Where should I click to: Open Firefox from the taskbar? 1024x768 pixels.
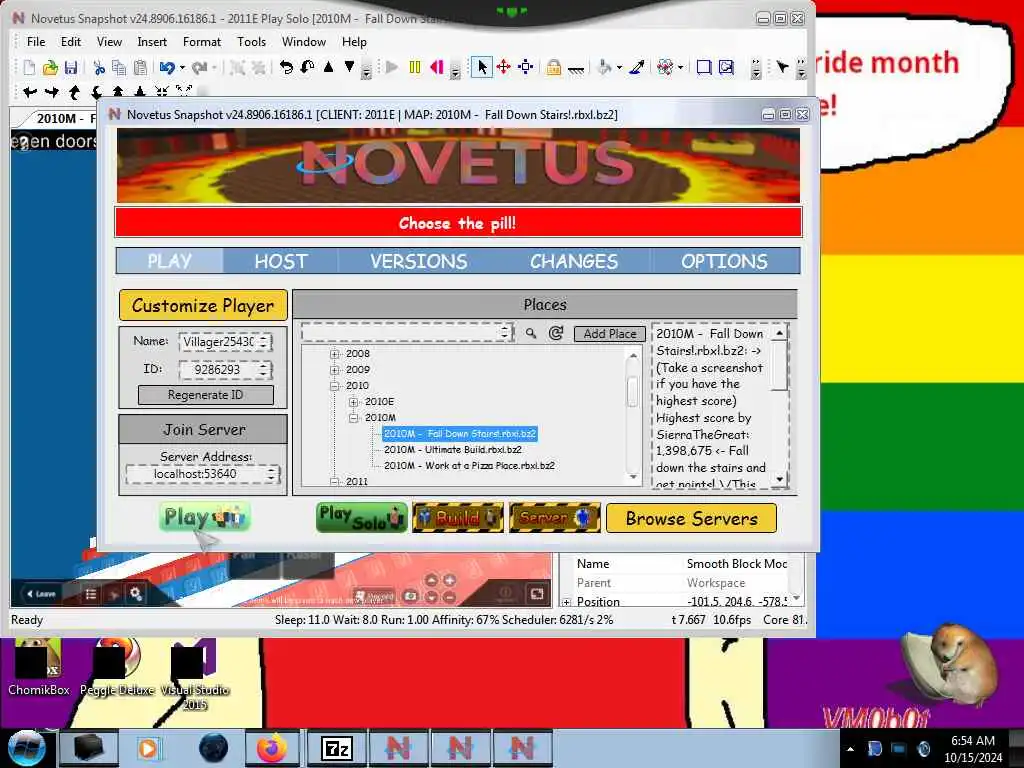point(272,748)
